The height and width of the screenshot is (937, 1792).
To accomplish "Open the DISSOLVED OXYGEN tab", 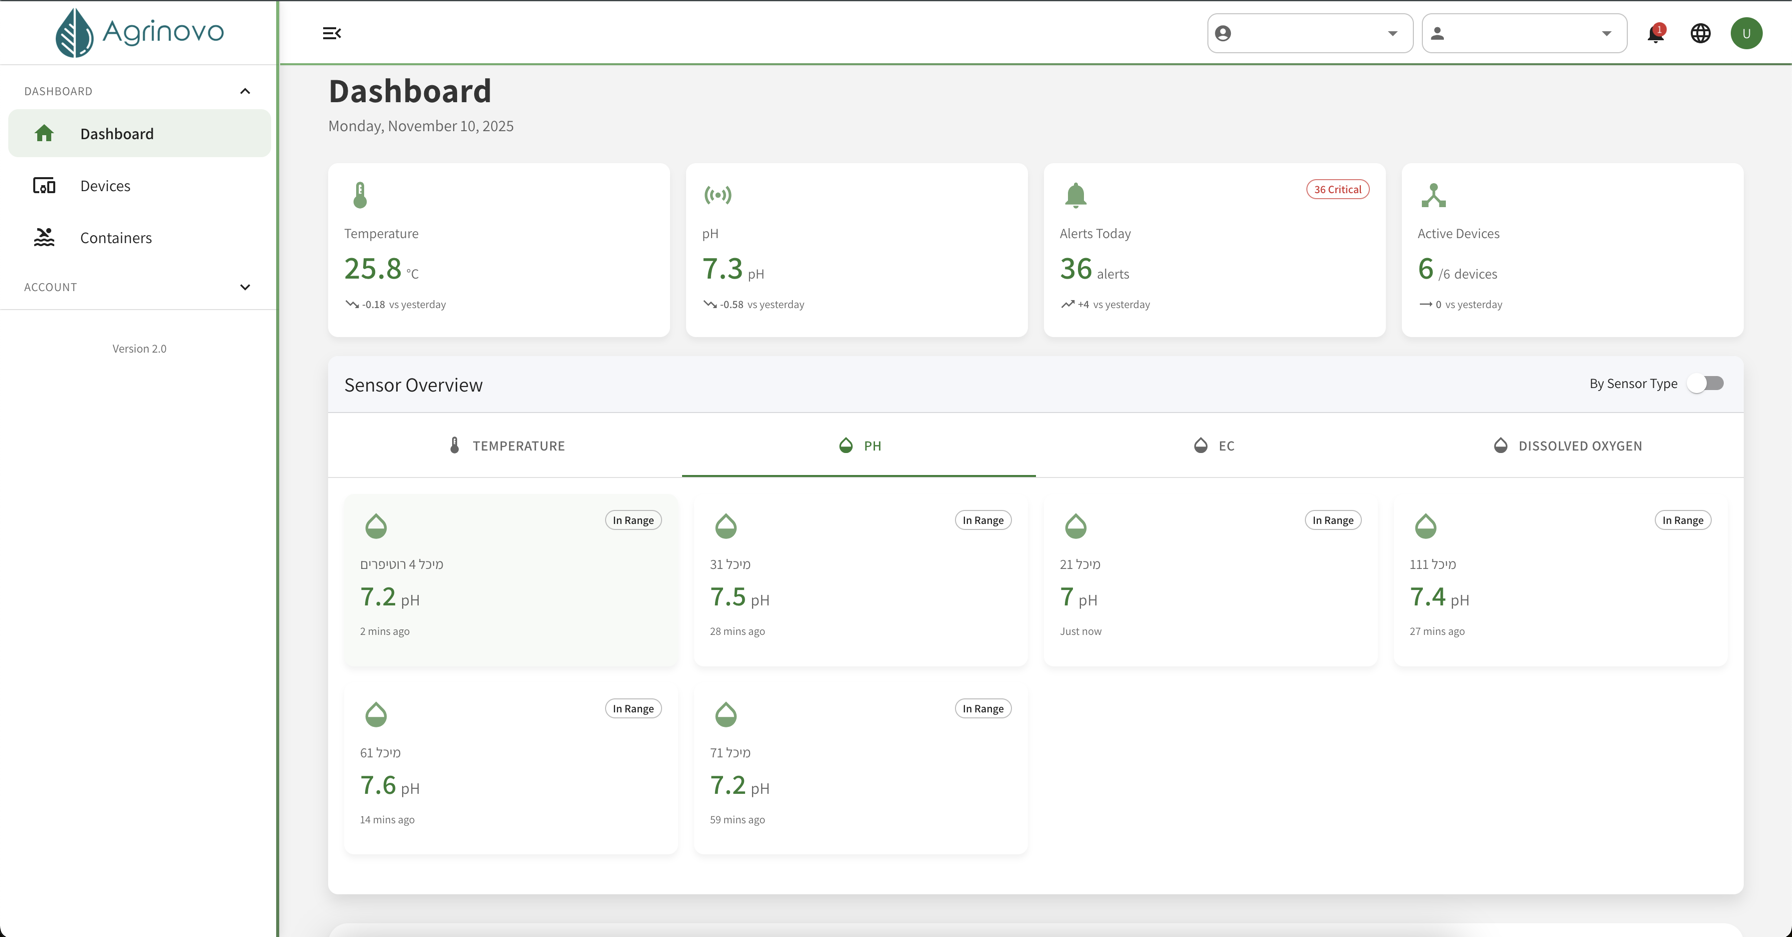I will click(1567, 445).
